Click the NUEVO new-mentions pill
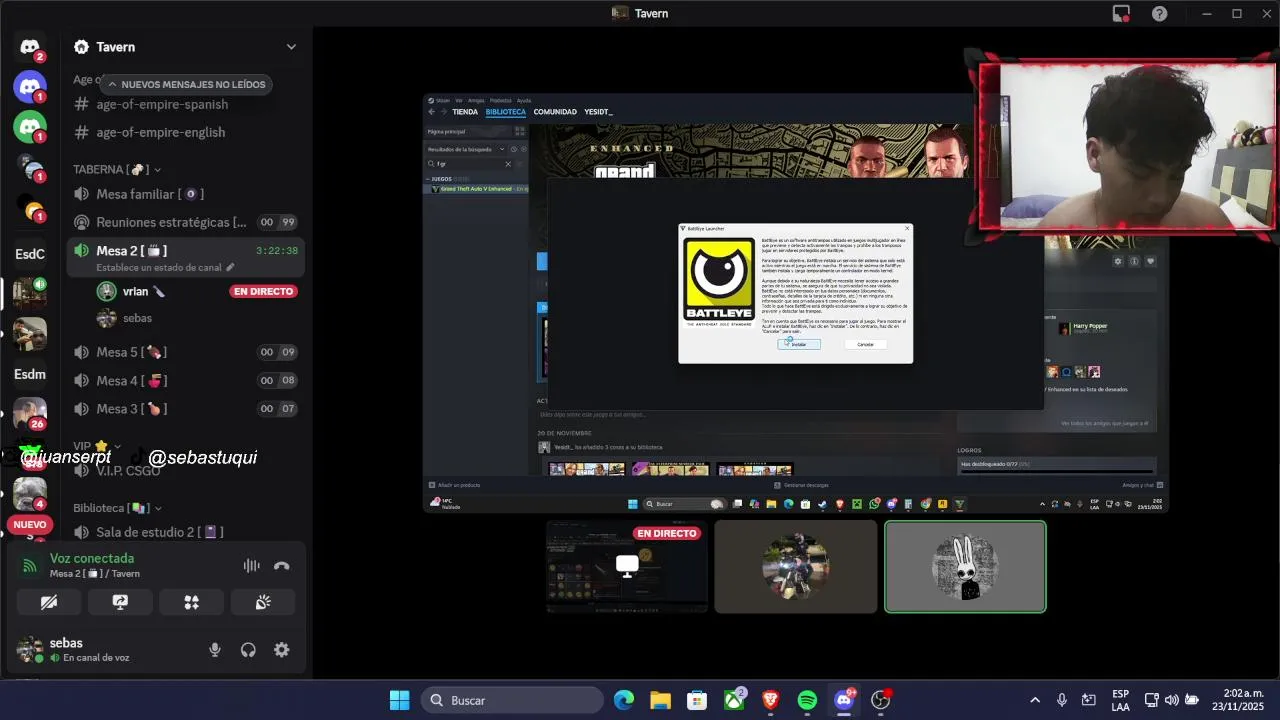This screenshot has height=720, width=1280. (30, 524)
